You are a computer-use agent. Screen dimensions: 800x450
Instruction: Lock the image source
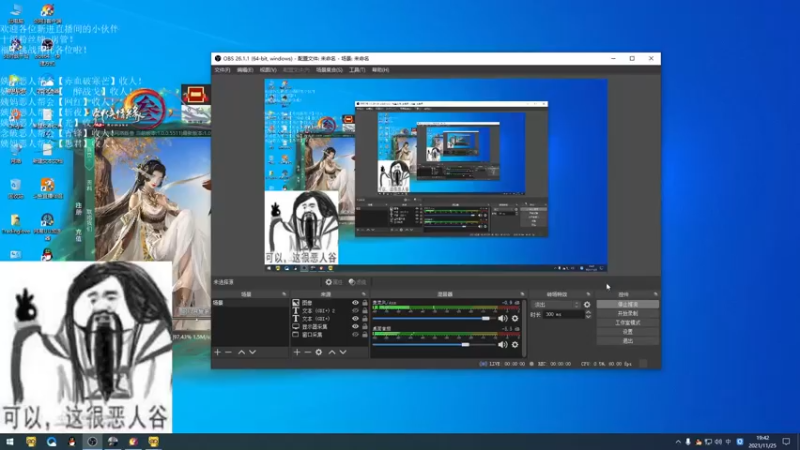(x=364, y=303)
